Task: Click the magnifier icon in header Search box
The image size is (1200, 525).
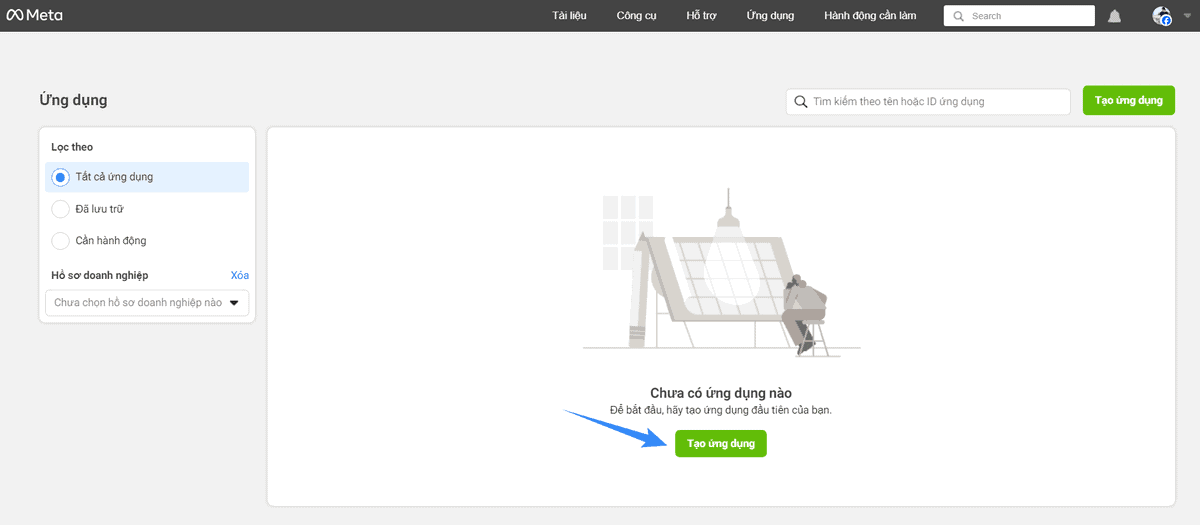Action: (959, 16)
